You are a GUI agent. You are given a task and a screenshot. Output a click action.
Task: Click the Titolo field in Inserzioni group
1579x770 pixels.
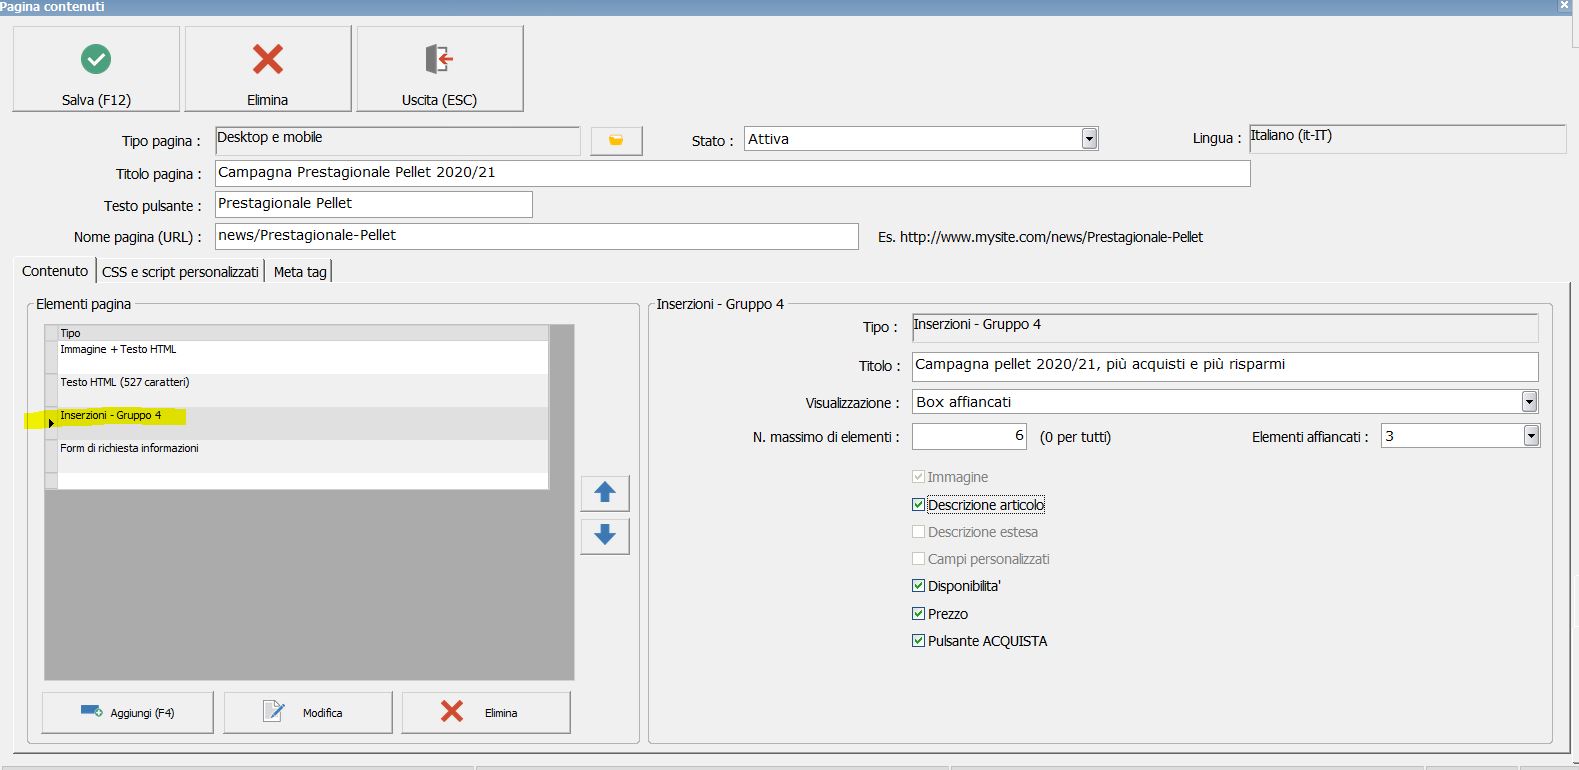tap(1225, 366)
